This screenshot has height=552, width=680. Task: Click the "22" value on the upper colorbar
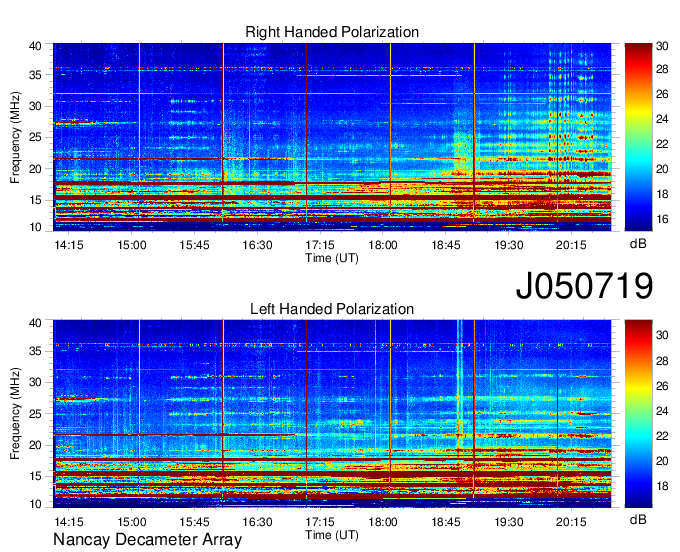pyautogui.click(x=662, y=144)
